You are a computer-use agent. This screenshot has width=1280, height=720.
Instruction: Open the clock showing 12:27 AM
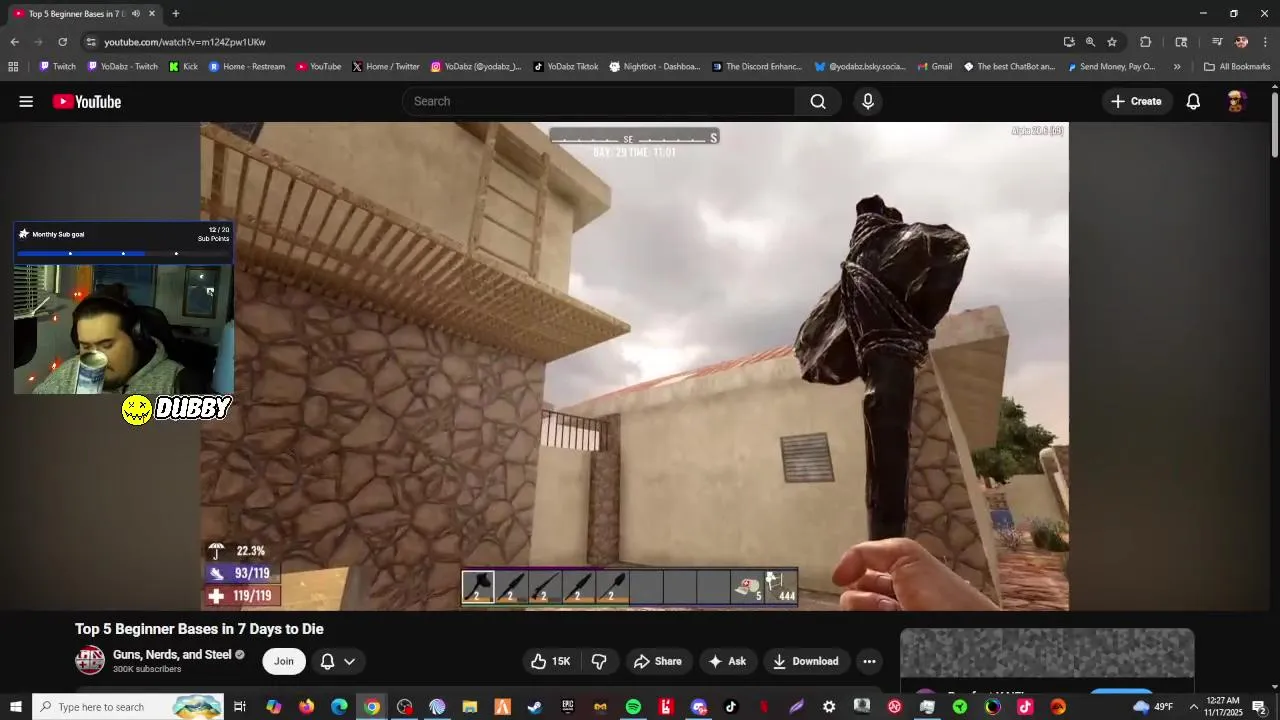tap(1224, 707)
